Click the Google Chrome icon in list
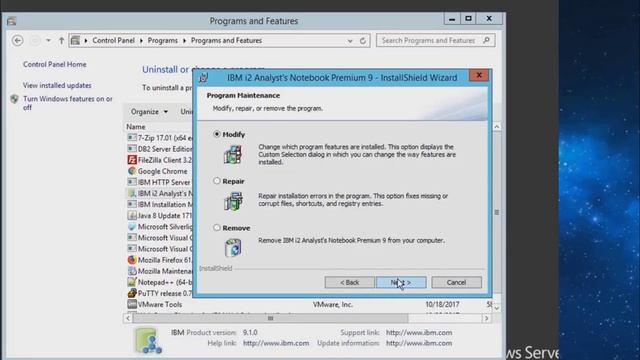Image resolution: width=640 pixels, height=360 pixels. coord(131,171)
